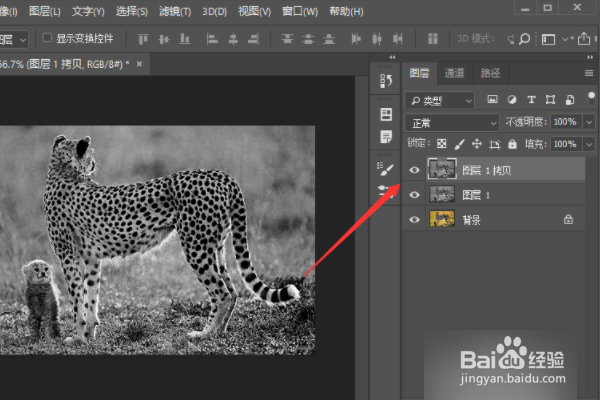Lock transparent pixels icon
This screenshot has width=600, height=400.
[x=442, y=144]
